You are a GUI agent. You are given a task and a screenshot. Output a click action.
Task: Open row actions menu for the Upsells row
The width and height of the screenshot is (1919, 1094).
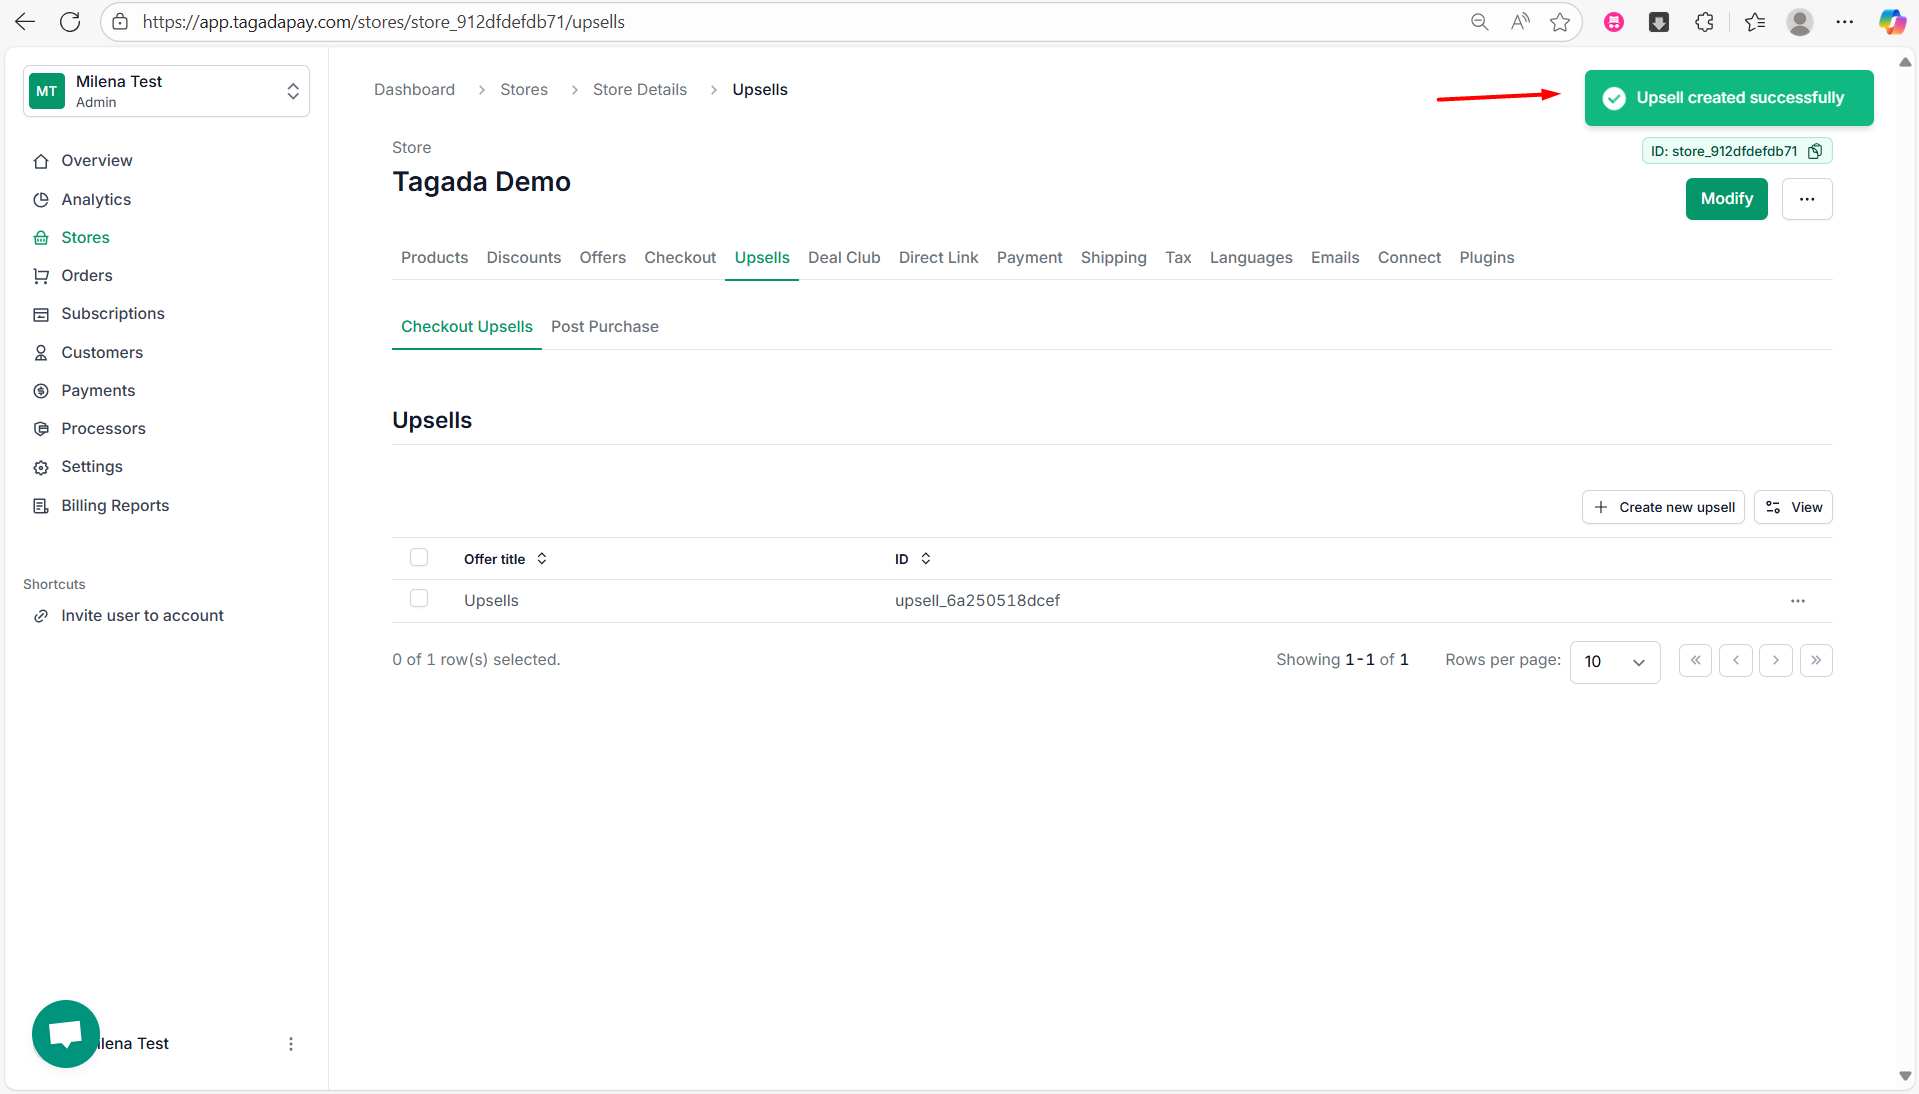1798,601
